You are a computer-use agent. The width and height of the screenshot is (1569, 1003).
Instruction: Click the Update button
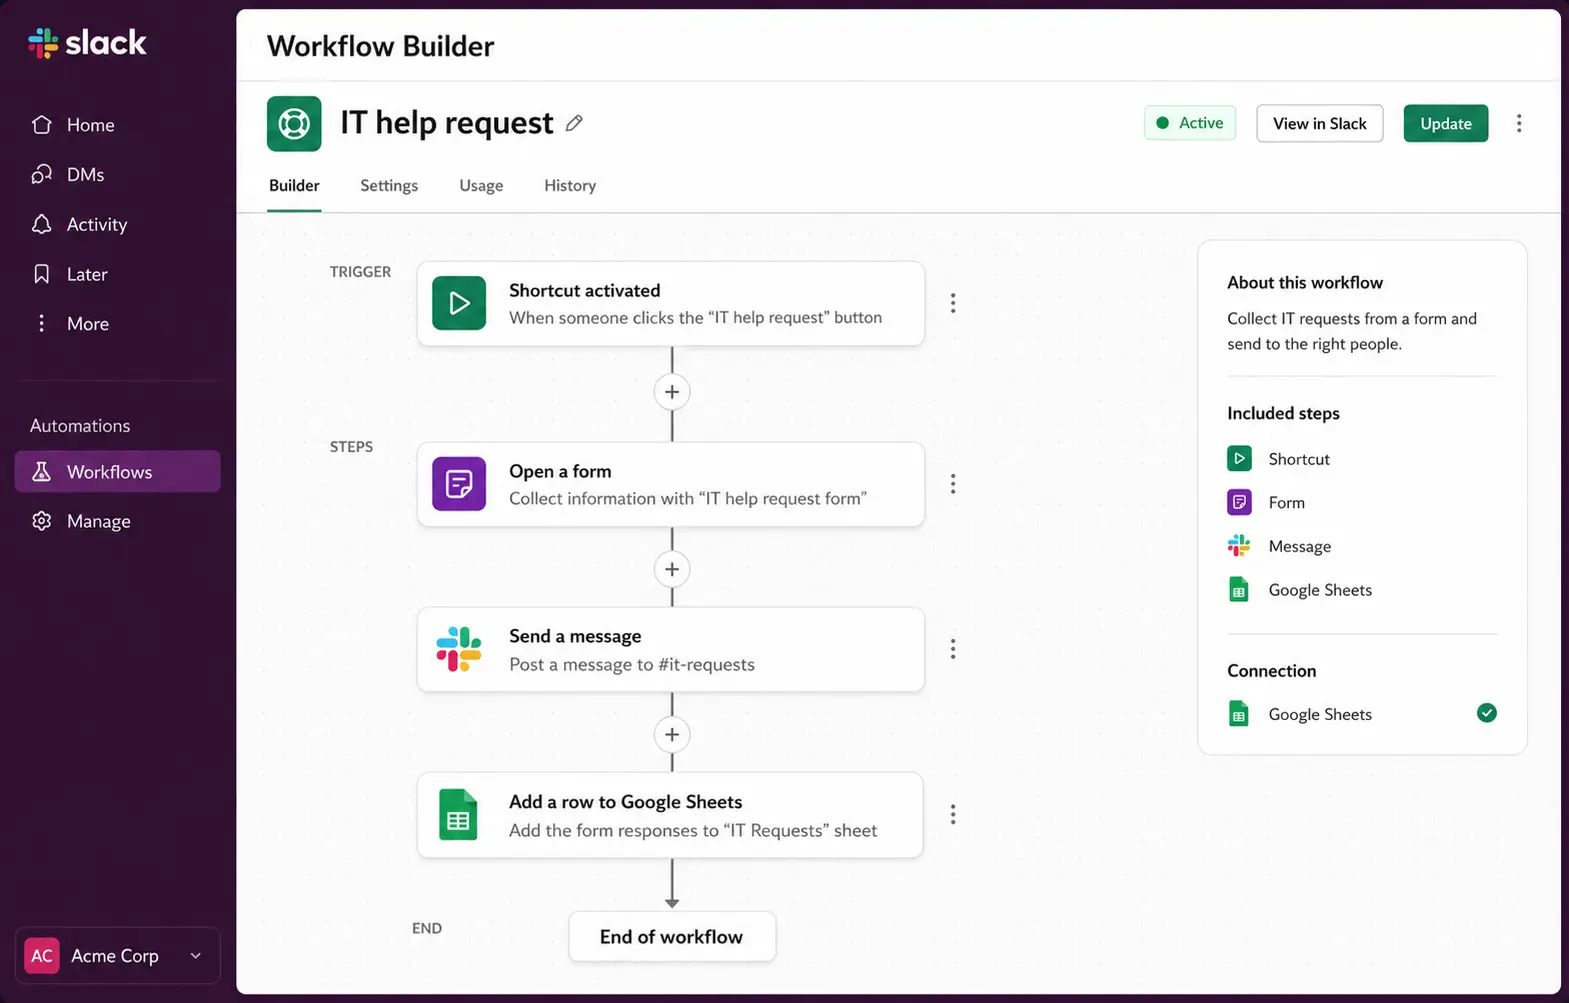1445,124
